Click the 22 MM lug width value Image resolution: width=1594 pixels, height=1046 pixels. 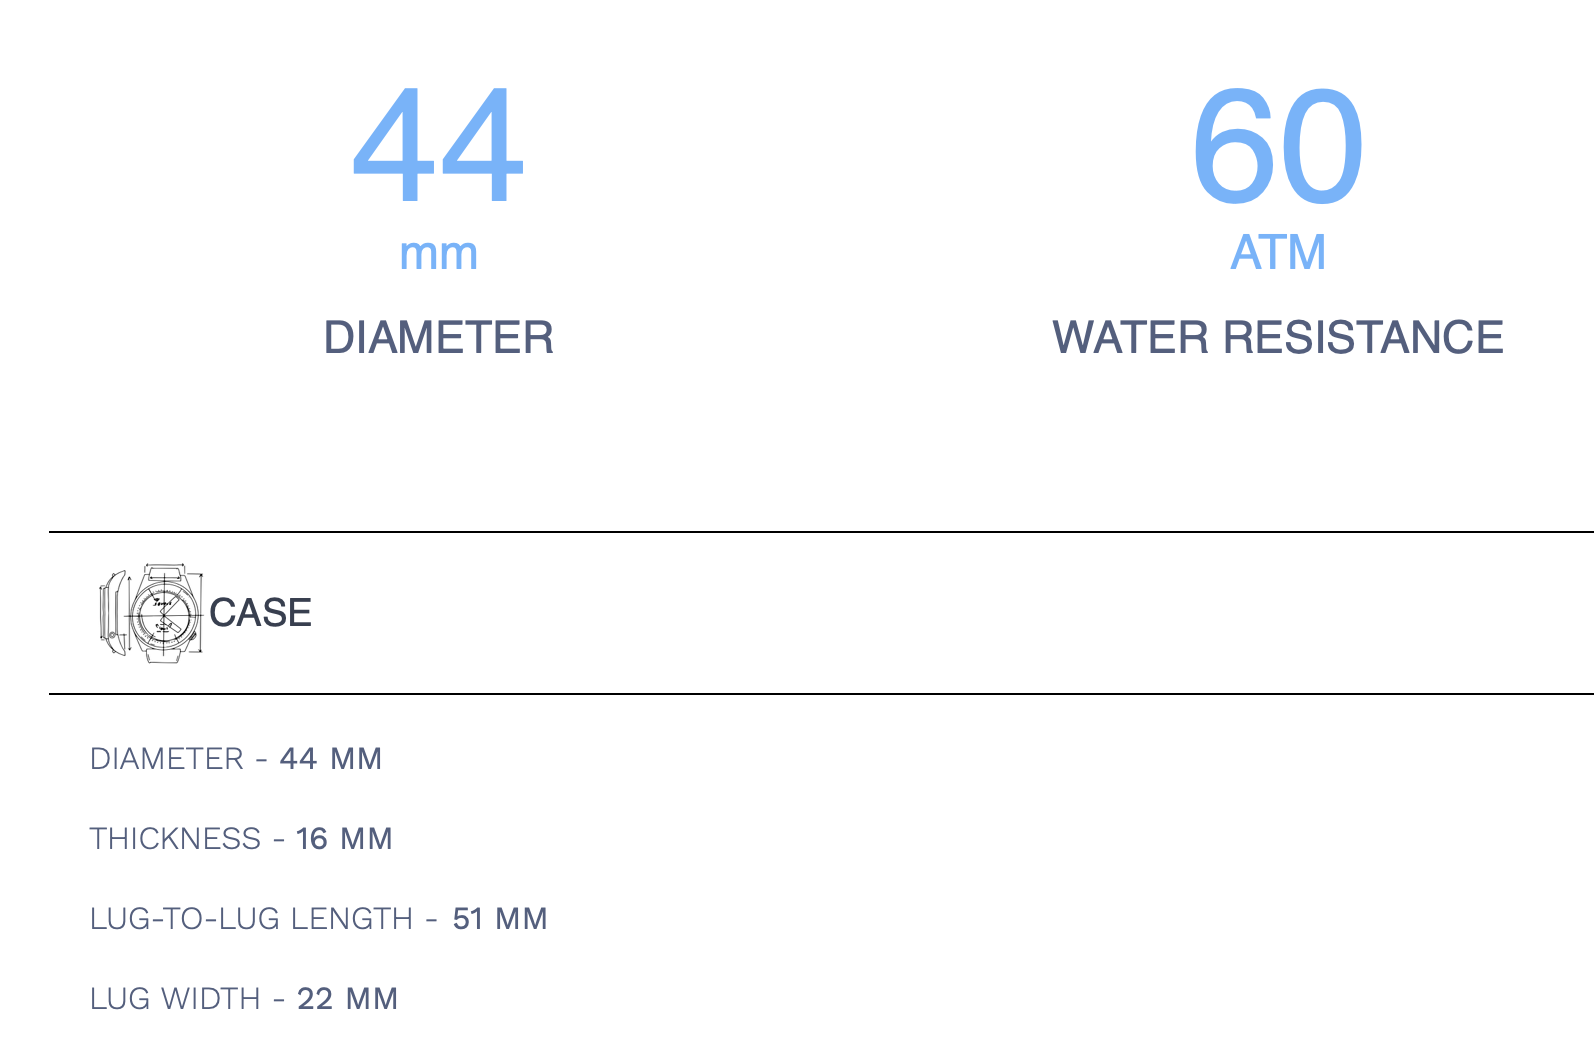click(x=348, y=999)
